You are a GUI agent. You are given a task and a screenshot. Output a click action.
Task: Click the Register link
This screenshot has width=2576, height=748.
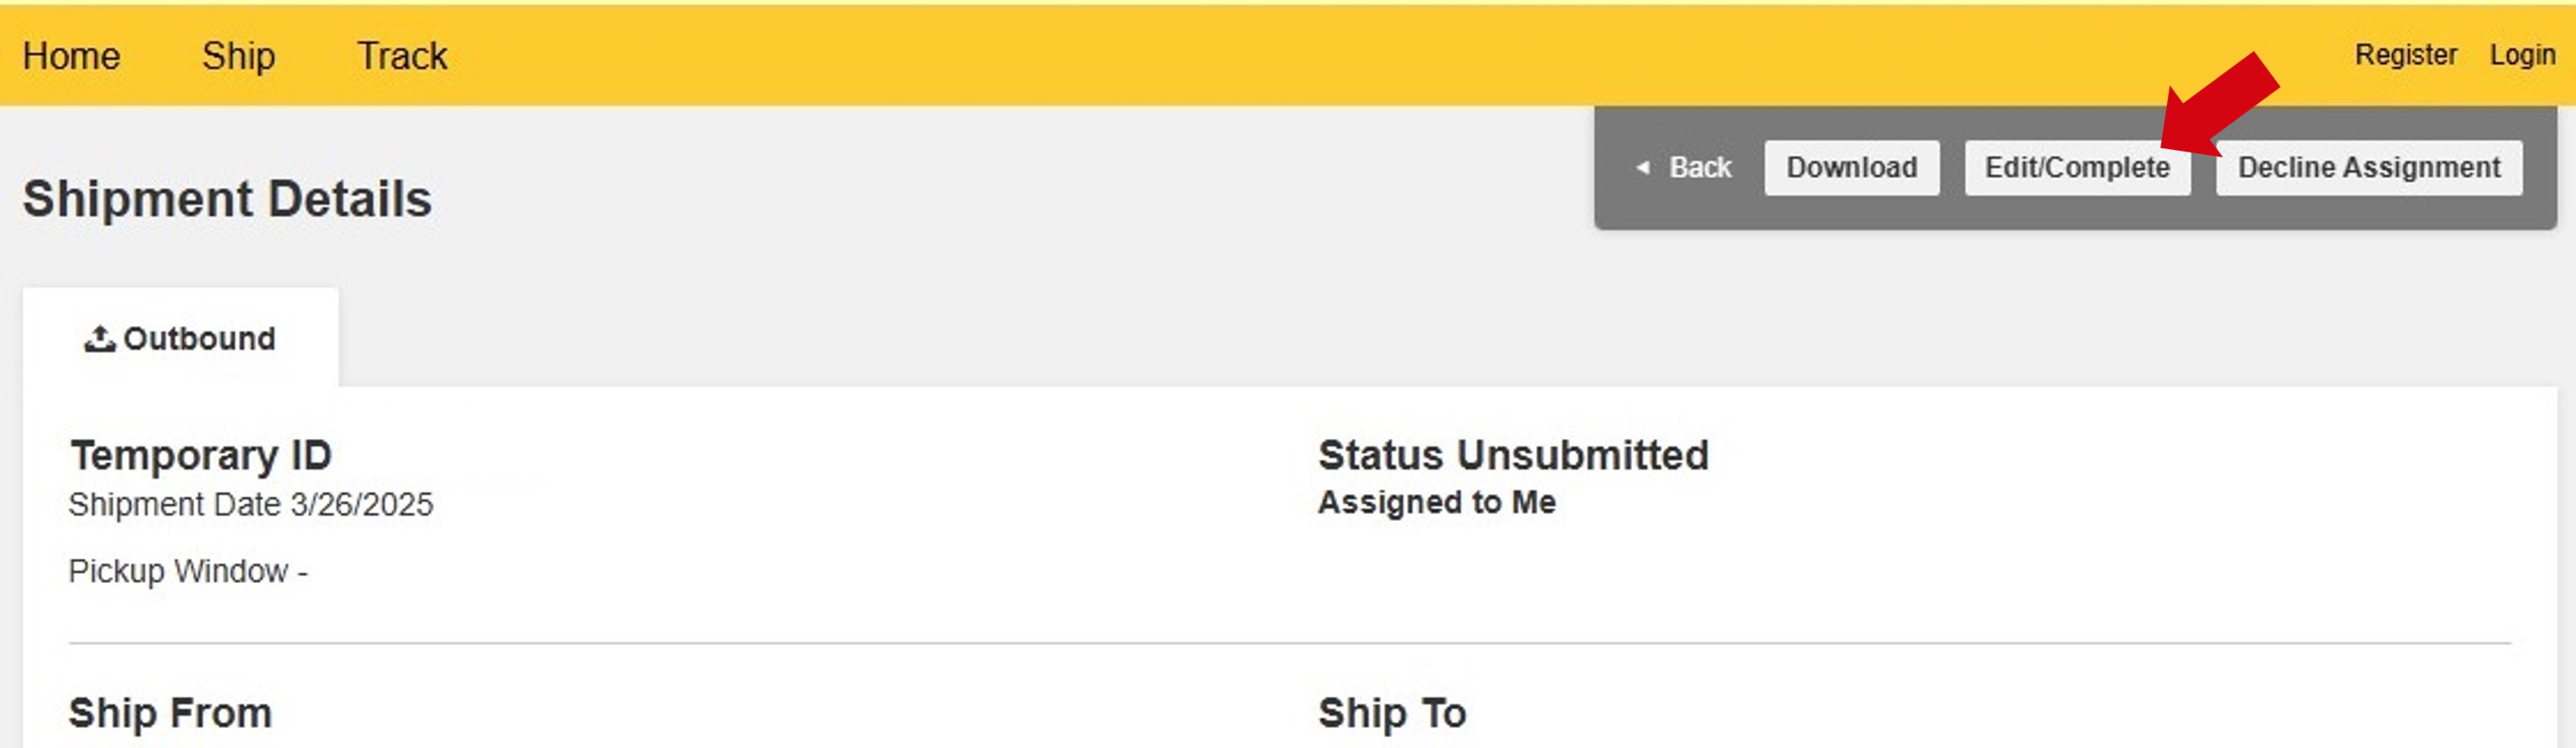coord(2405,55)
